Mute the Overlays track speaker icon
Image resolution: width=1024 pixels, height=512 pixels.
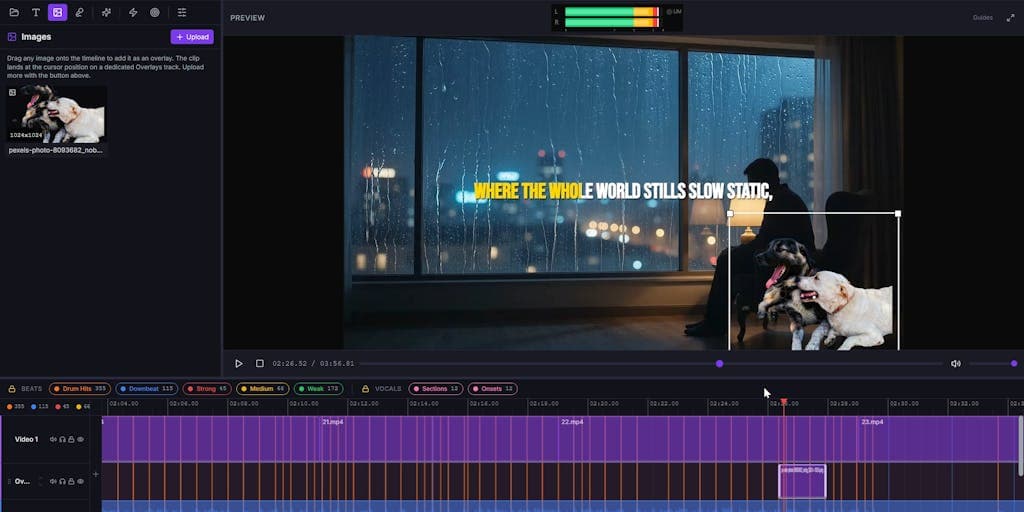pyautogui.click(x=54, y=481)
